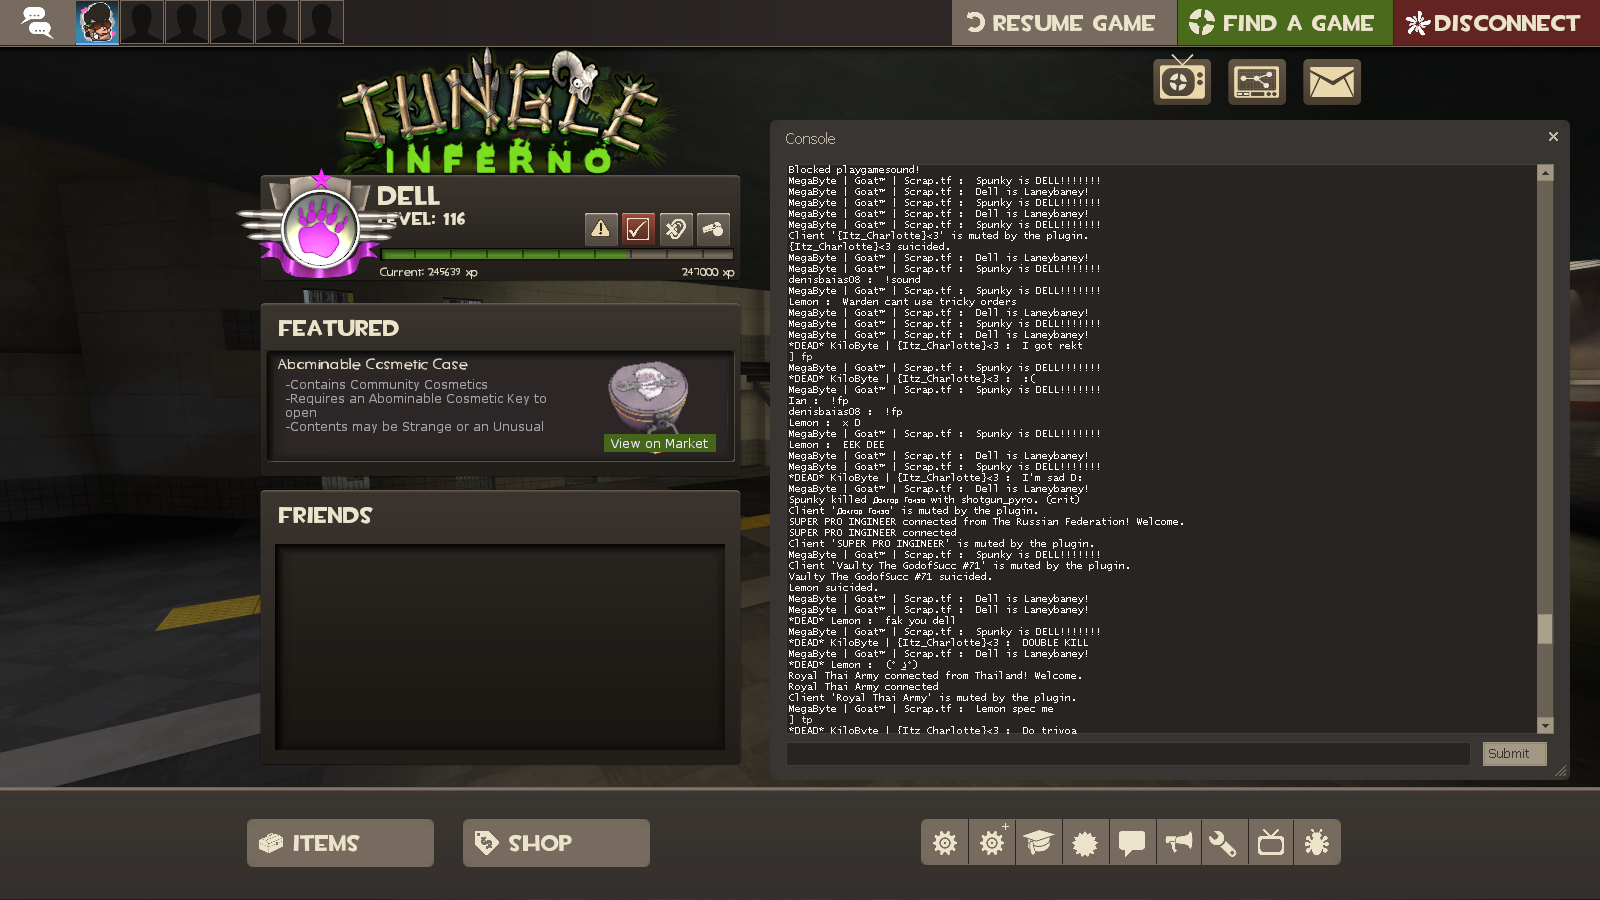The height and width of the screenshot is (900, 1600).
Task: Open the server browser network icon
Action: (1257, 81)
